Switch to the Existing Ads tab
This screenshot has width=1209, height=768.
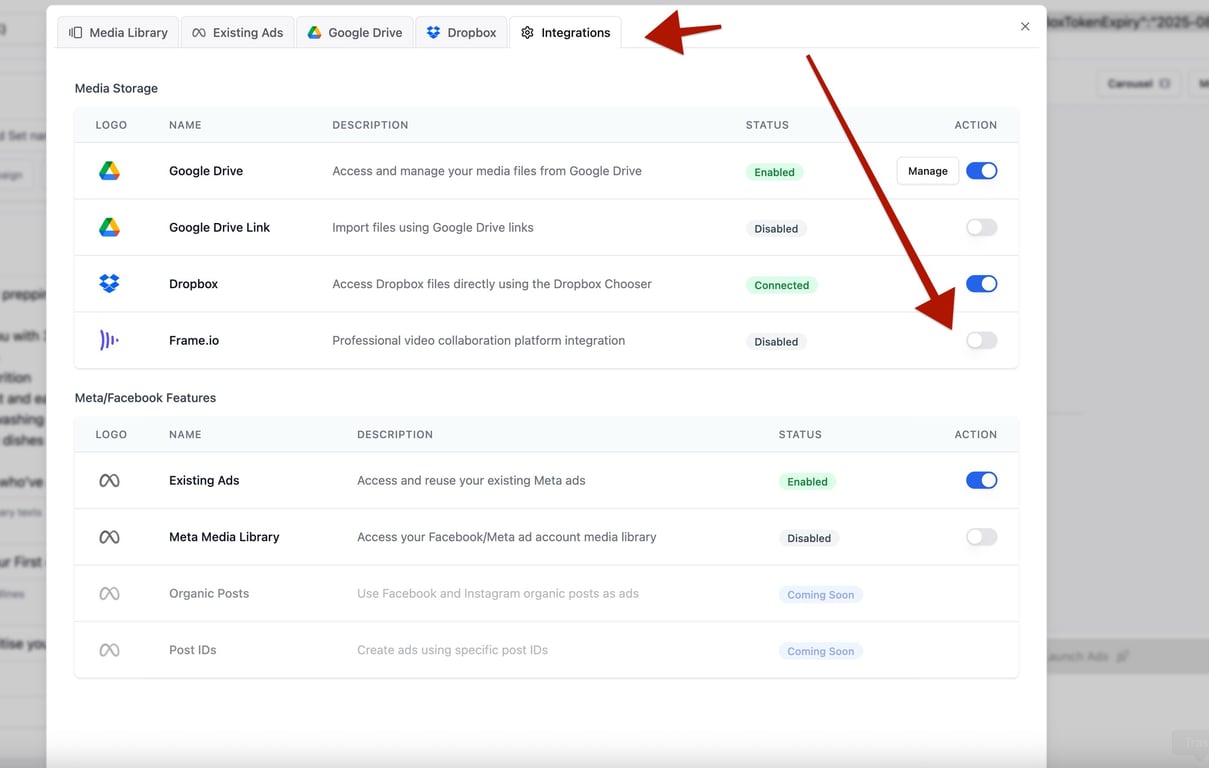(x=237, y=32)
